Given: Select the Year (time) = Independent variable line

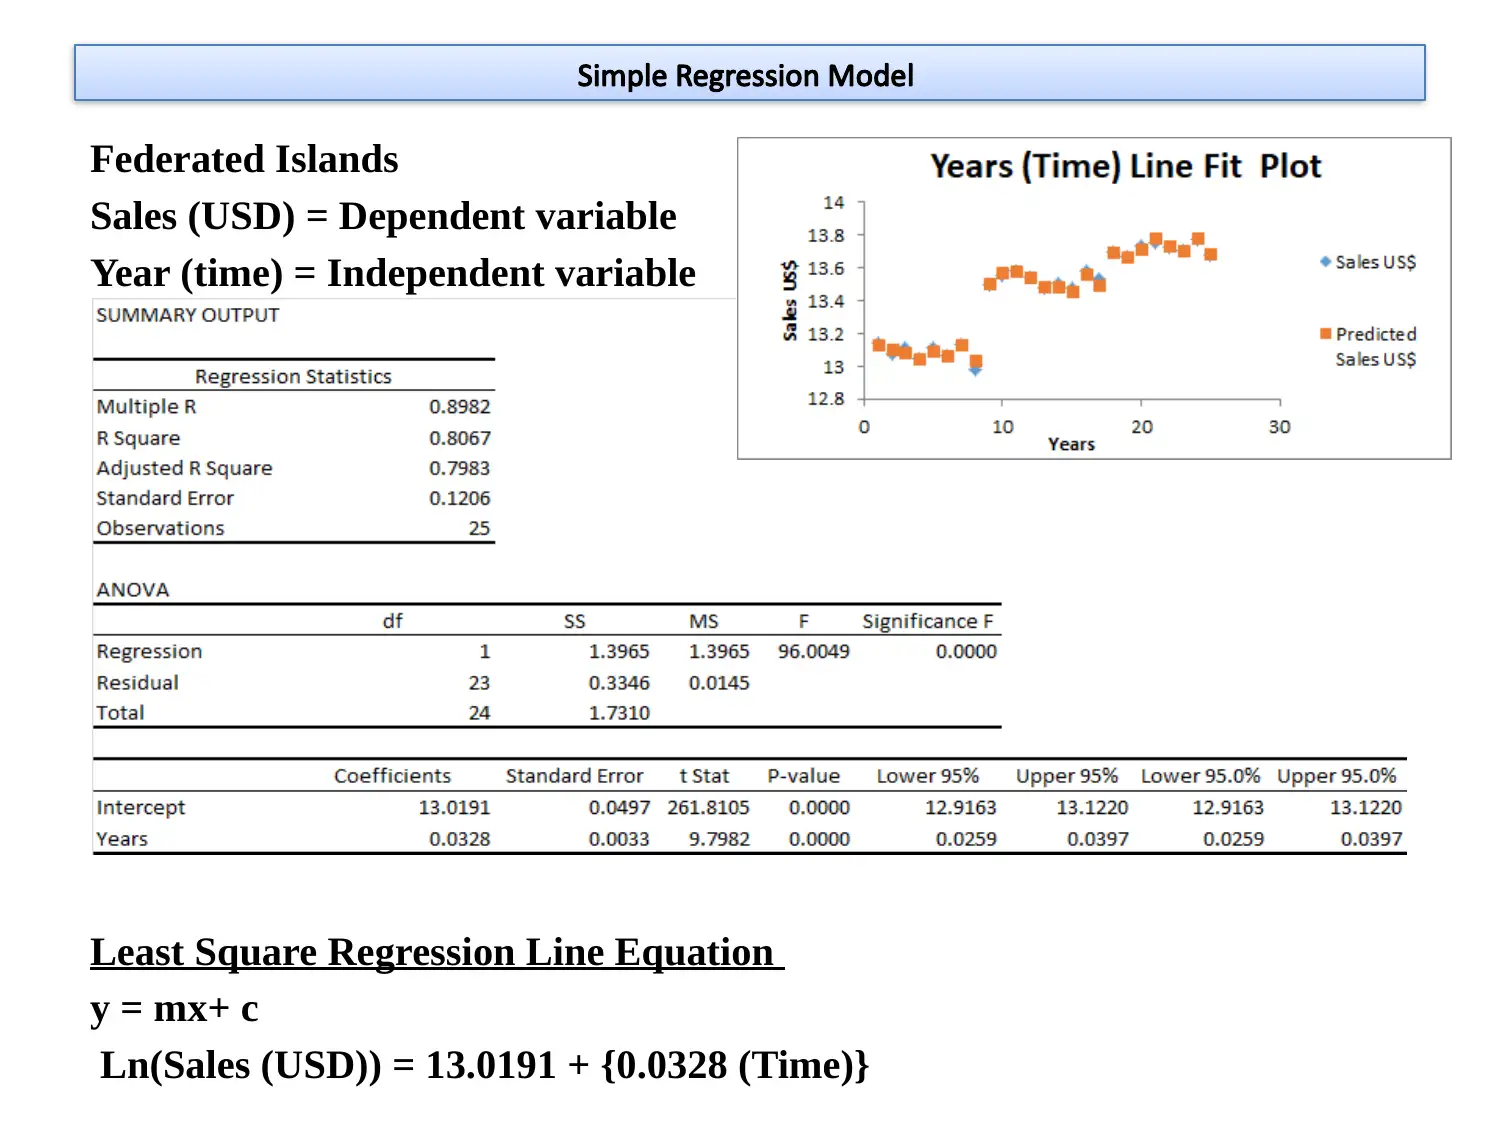Looking at the screenshot, I should coord(393,273).
